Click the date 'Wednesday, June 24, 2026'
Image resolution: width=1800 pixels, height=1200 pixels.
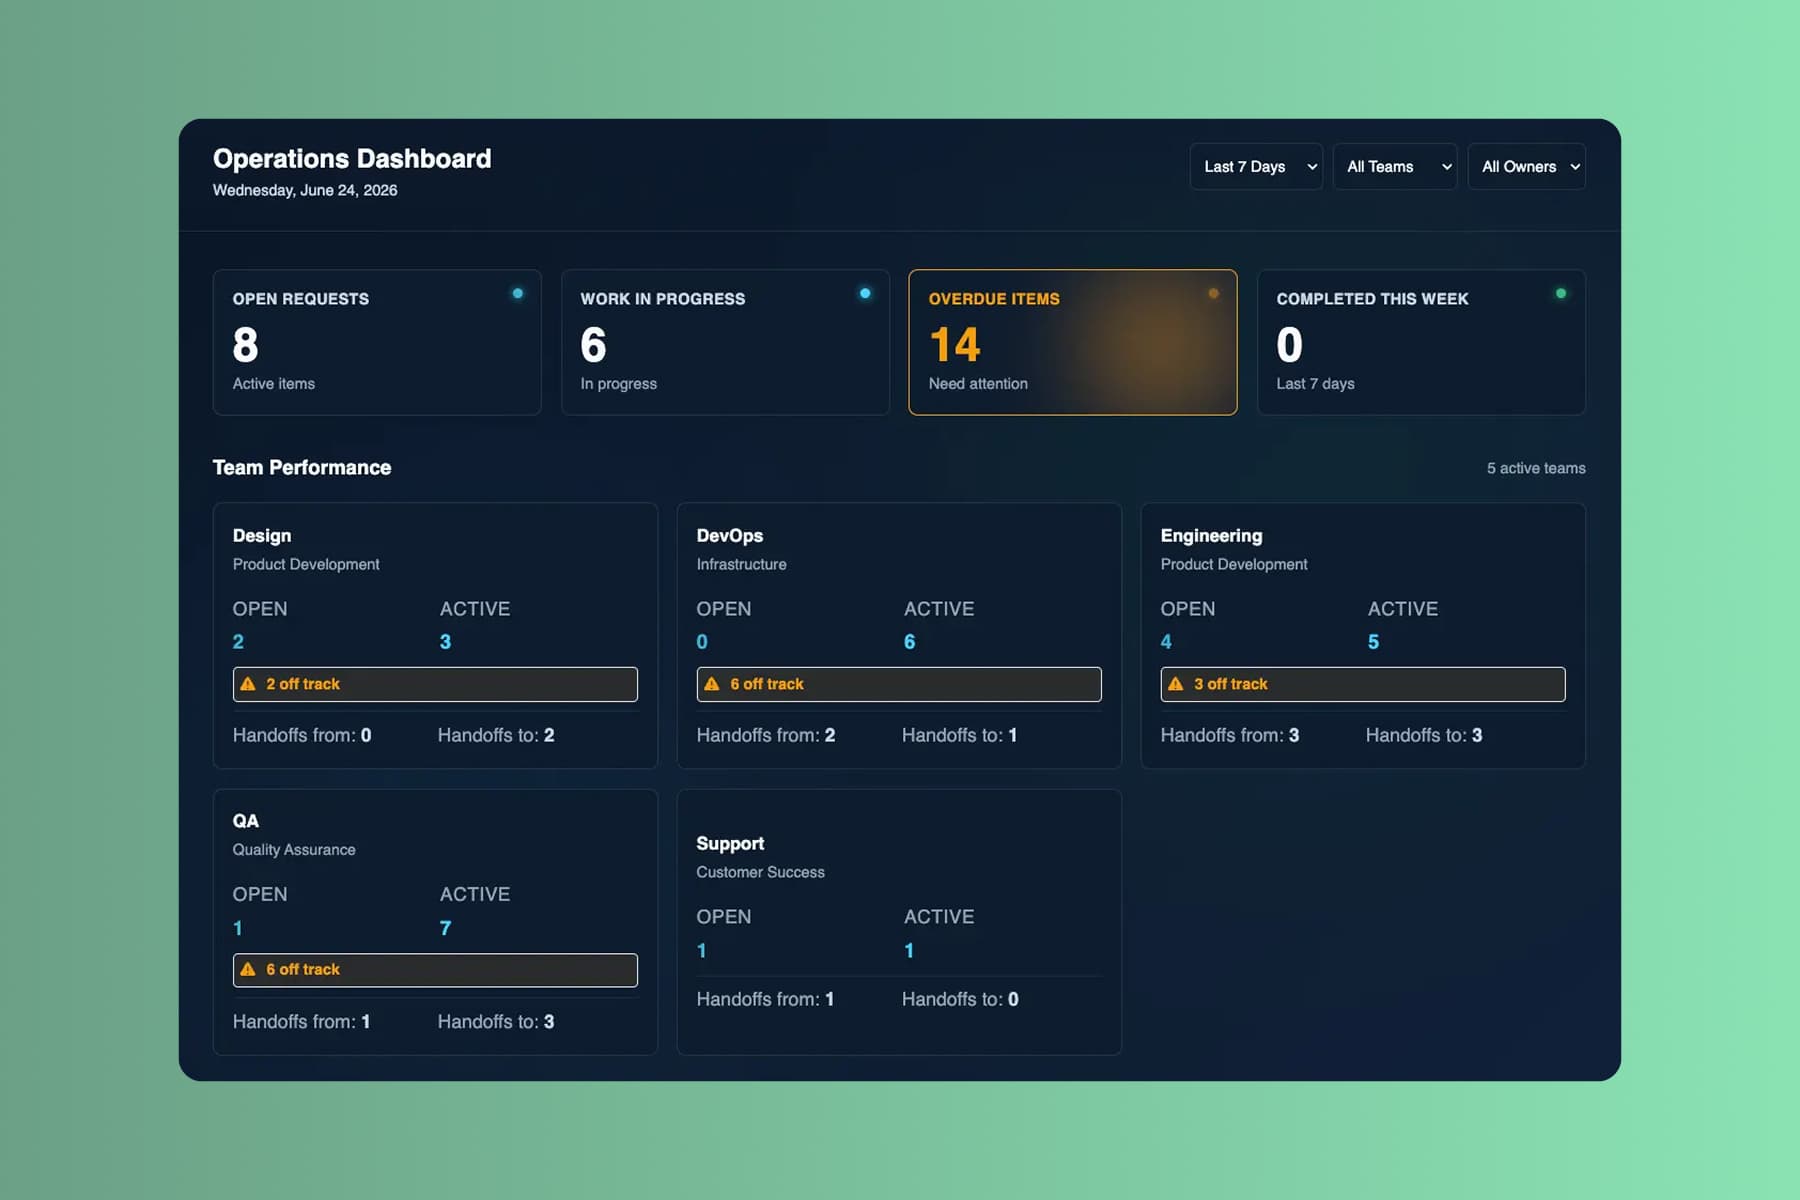(x=305, y=190)
